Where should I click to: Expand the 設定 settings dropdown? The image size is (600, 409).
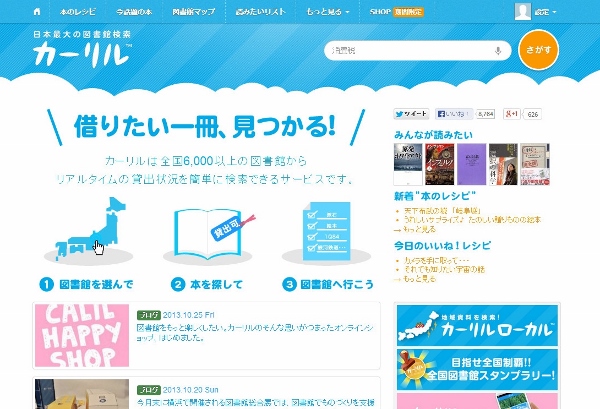coord(545,12)
